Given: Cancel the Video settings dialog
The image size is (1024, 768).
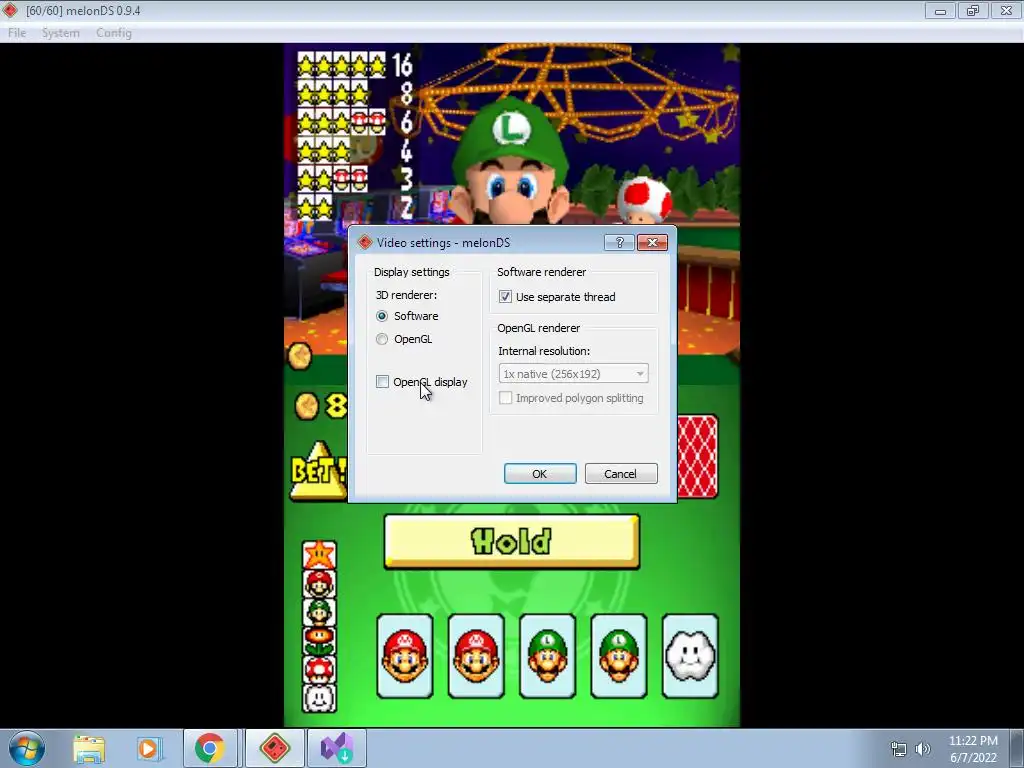Looking at the screenshot, I should coord(621,473).
